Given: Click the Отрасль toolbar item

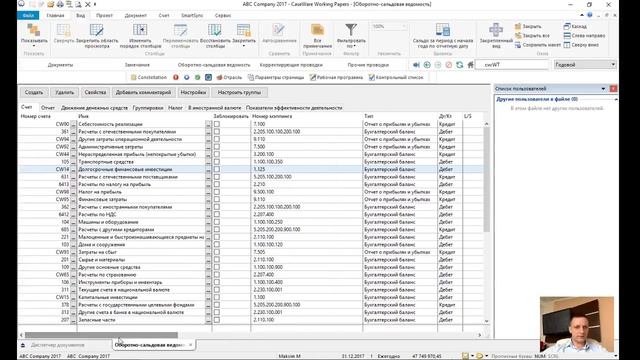Looking at the screenshot, I should pyautogui.click(x=229, y=77).
